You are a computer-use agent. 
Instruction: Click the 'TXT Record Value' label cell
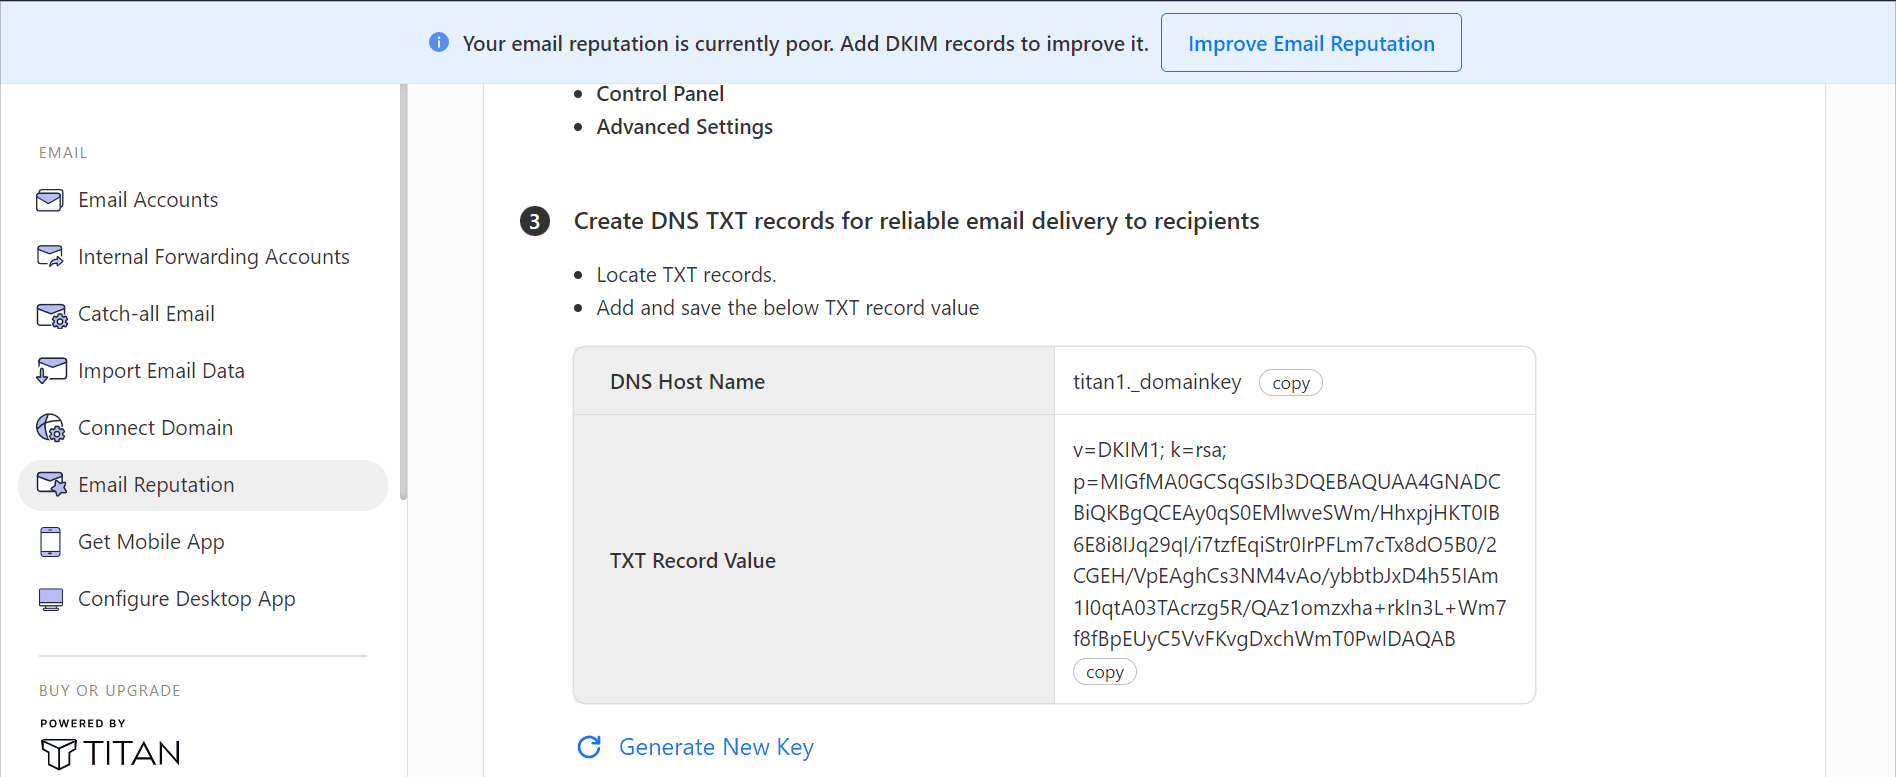pos(814,560)
